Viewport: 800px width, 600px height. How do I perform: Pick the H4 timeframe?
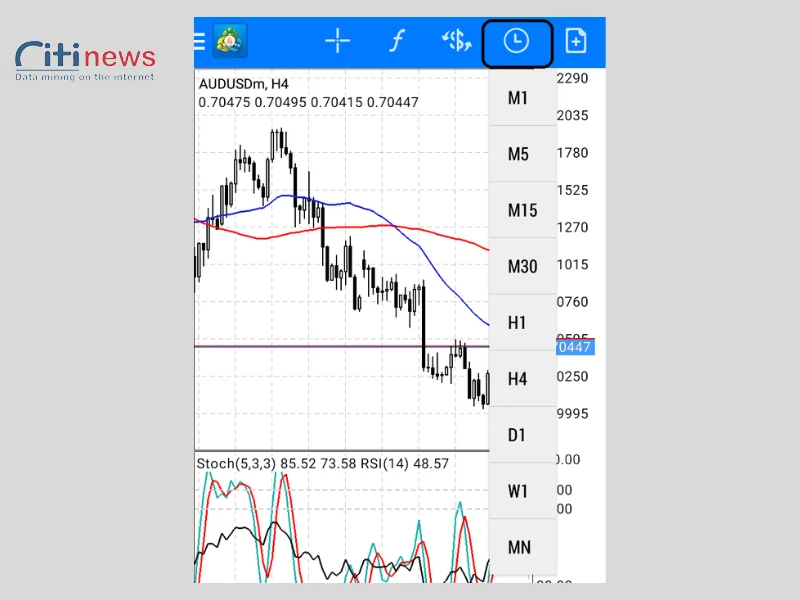[x=522, y=379]
